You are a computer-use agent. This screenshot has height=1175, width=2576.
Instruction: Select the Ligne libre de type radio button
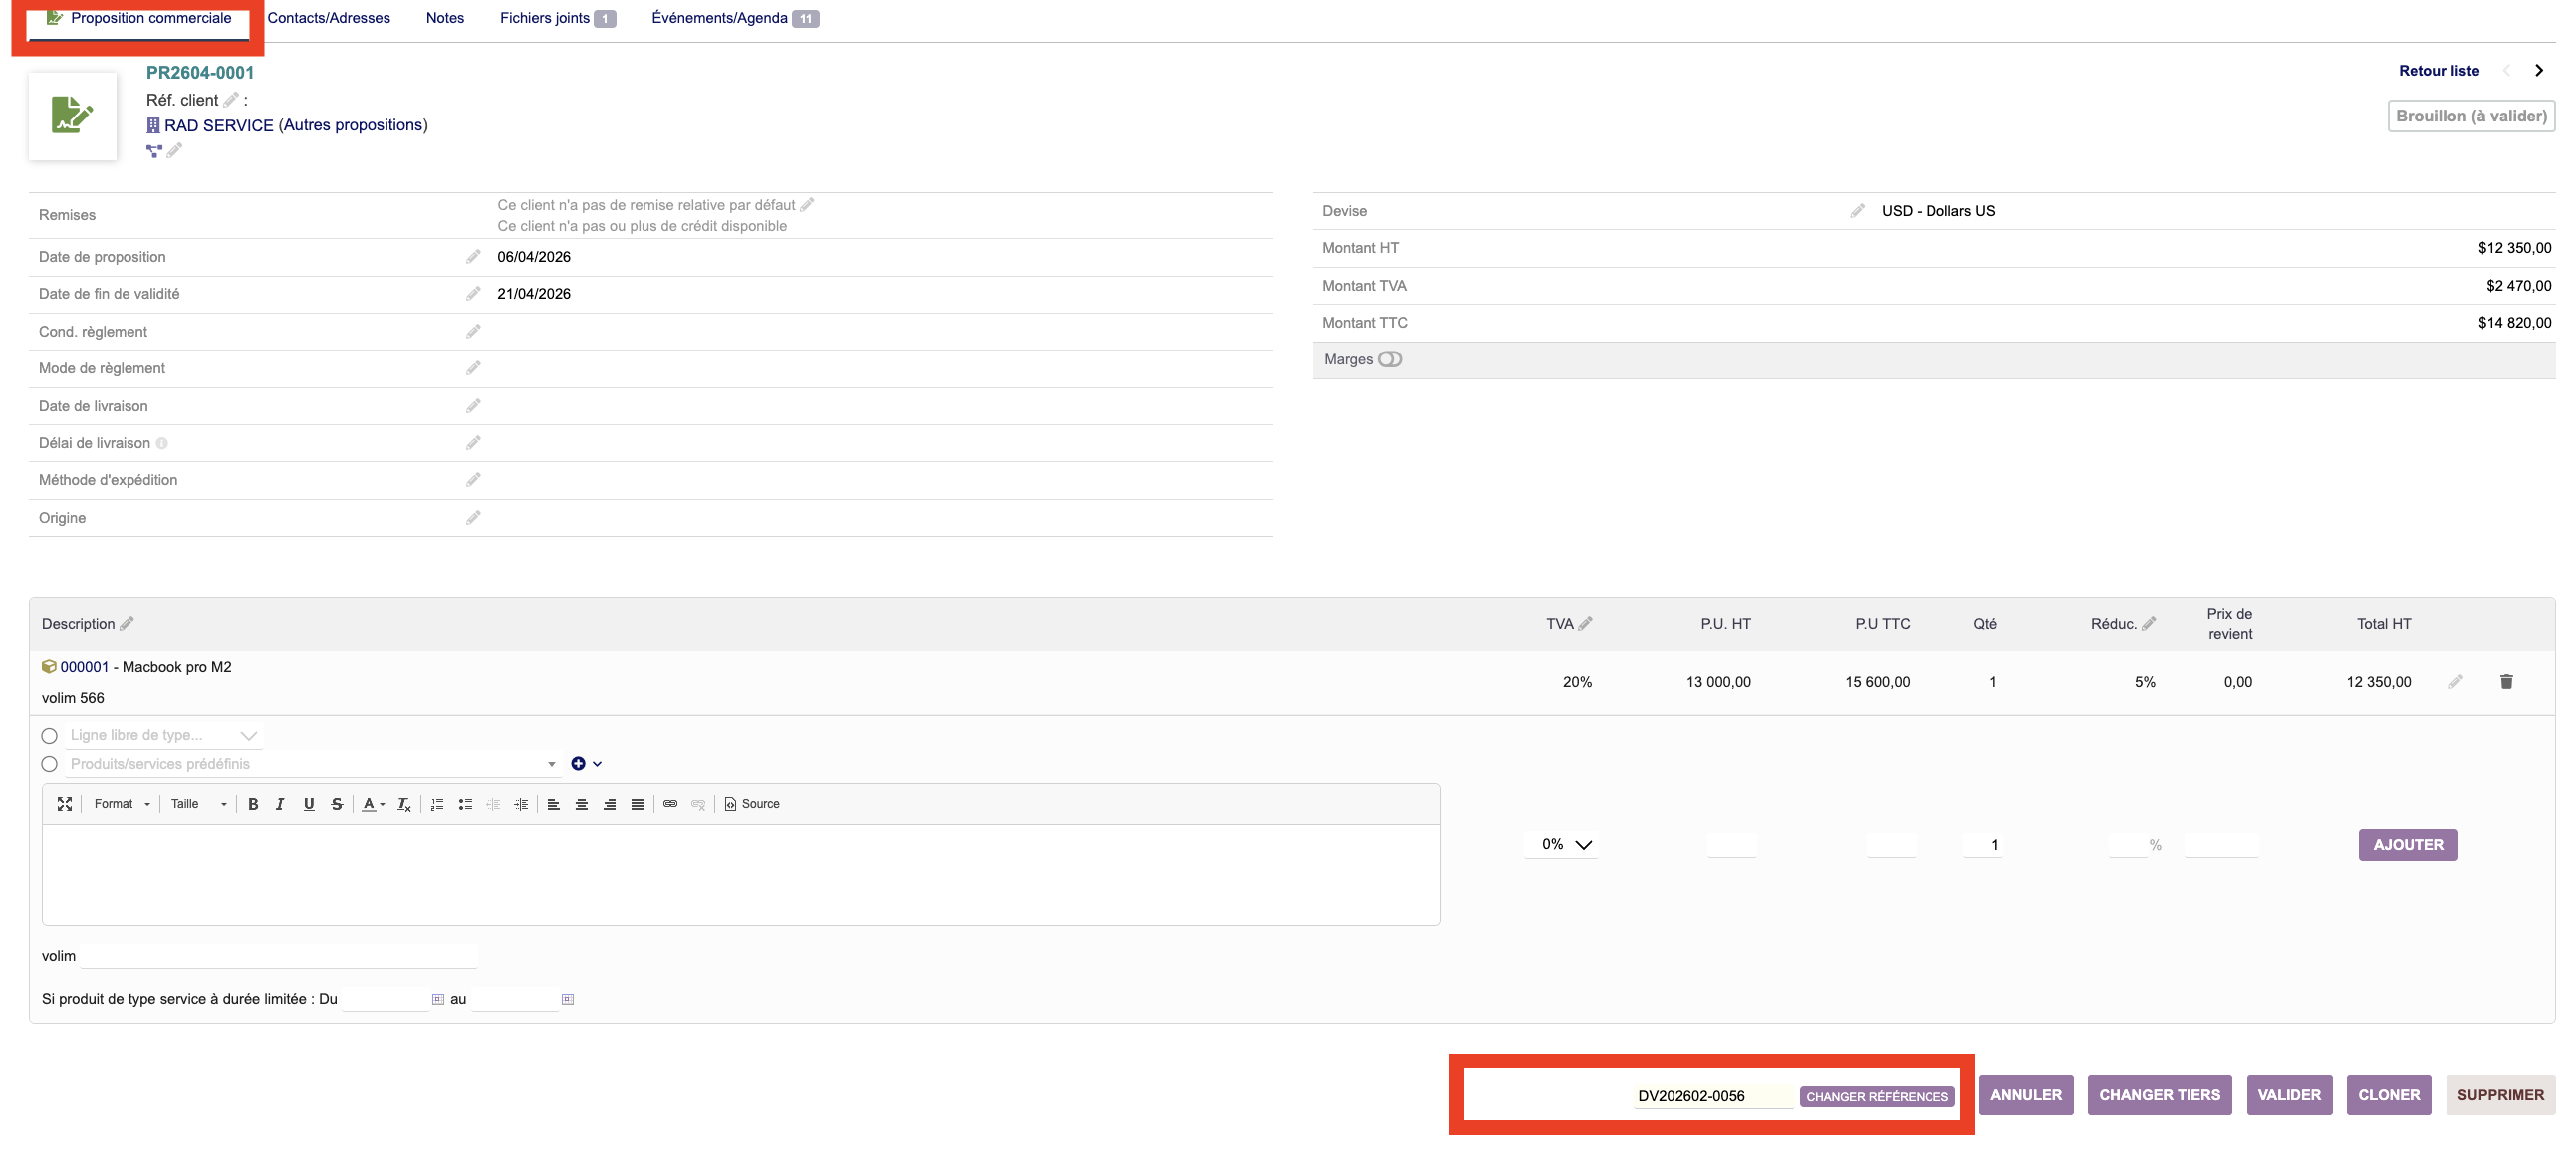point(49,736)
